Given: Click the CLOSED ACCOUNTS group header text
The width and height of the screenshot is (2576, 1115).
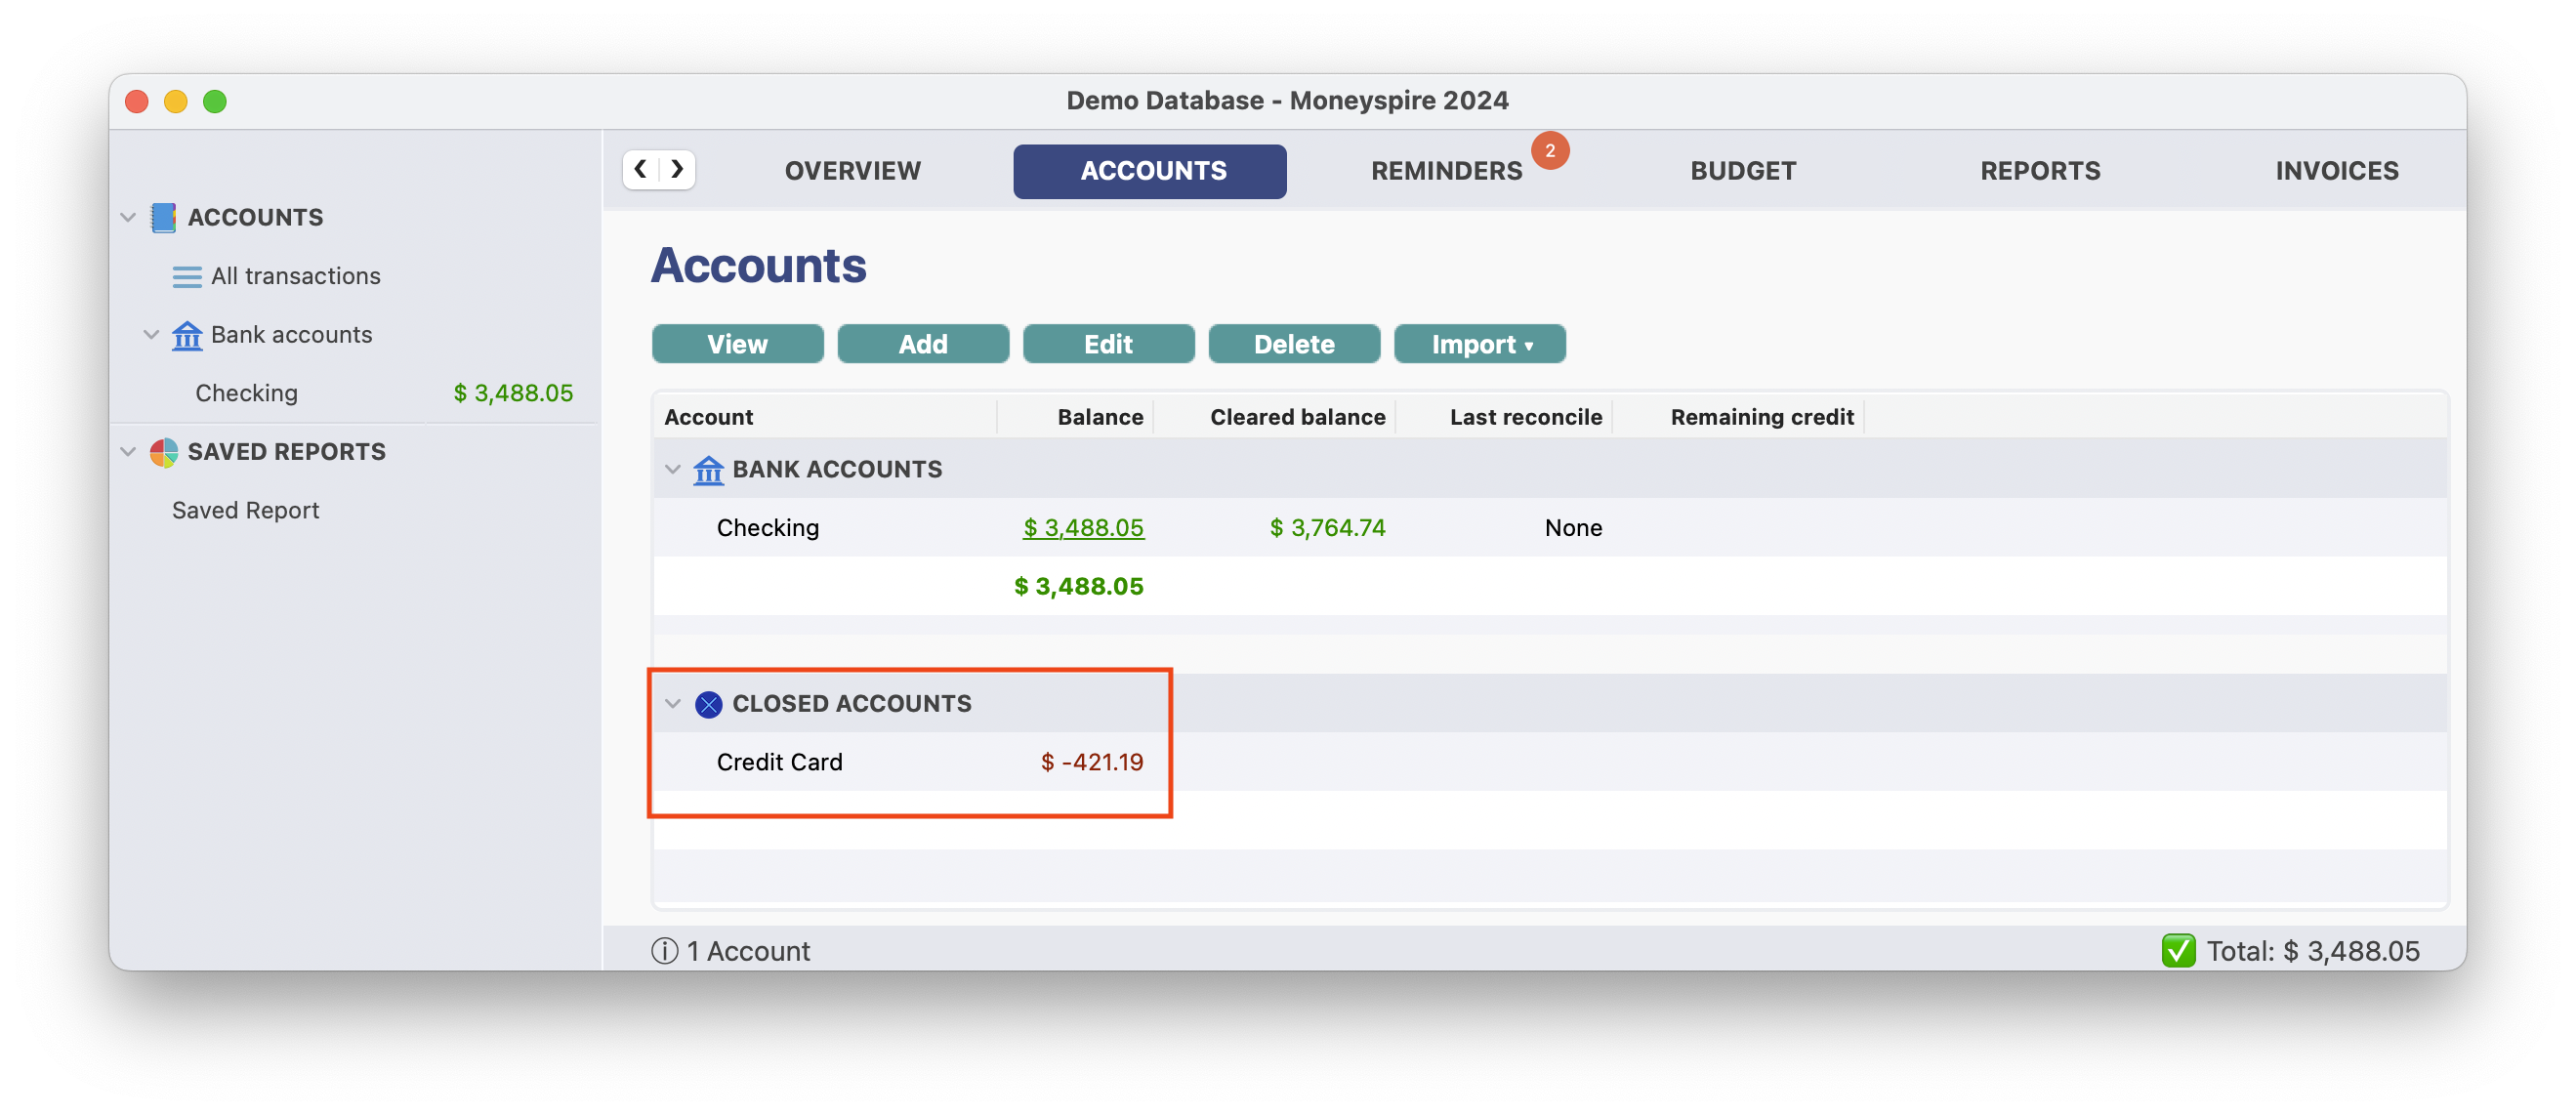Looking at the screenshot, I should [x=851, y=704].
